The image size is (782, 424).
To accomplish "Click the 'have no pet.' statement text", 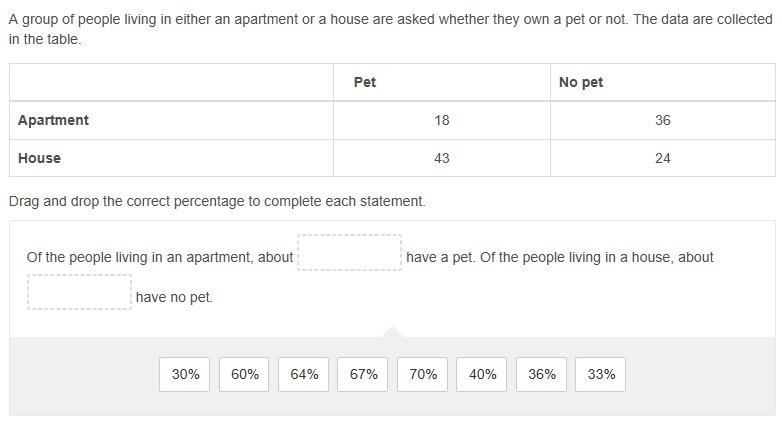I will pos(174,297).
